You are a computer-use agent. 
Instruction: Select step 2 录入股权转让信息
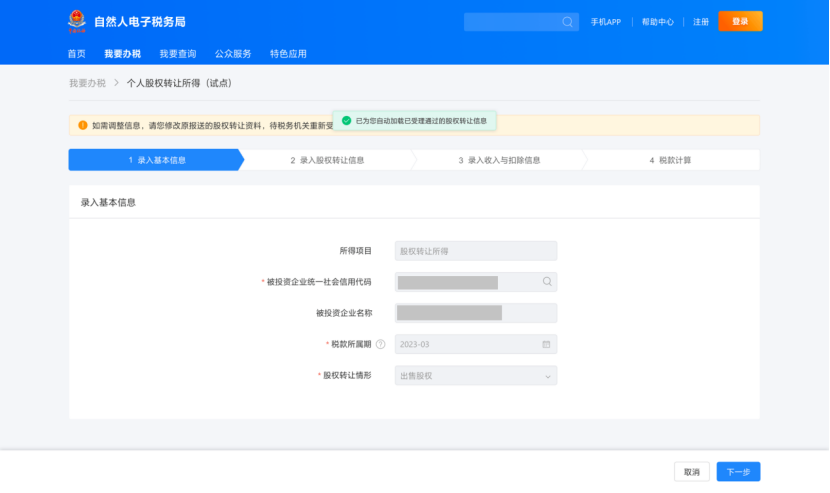327,160
